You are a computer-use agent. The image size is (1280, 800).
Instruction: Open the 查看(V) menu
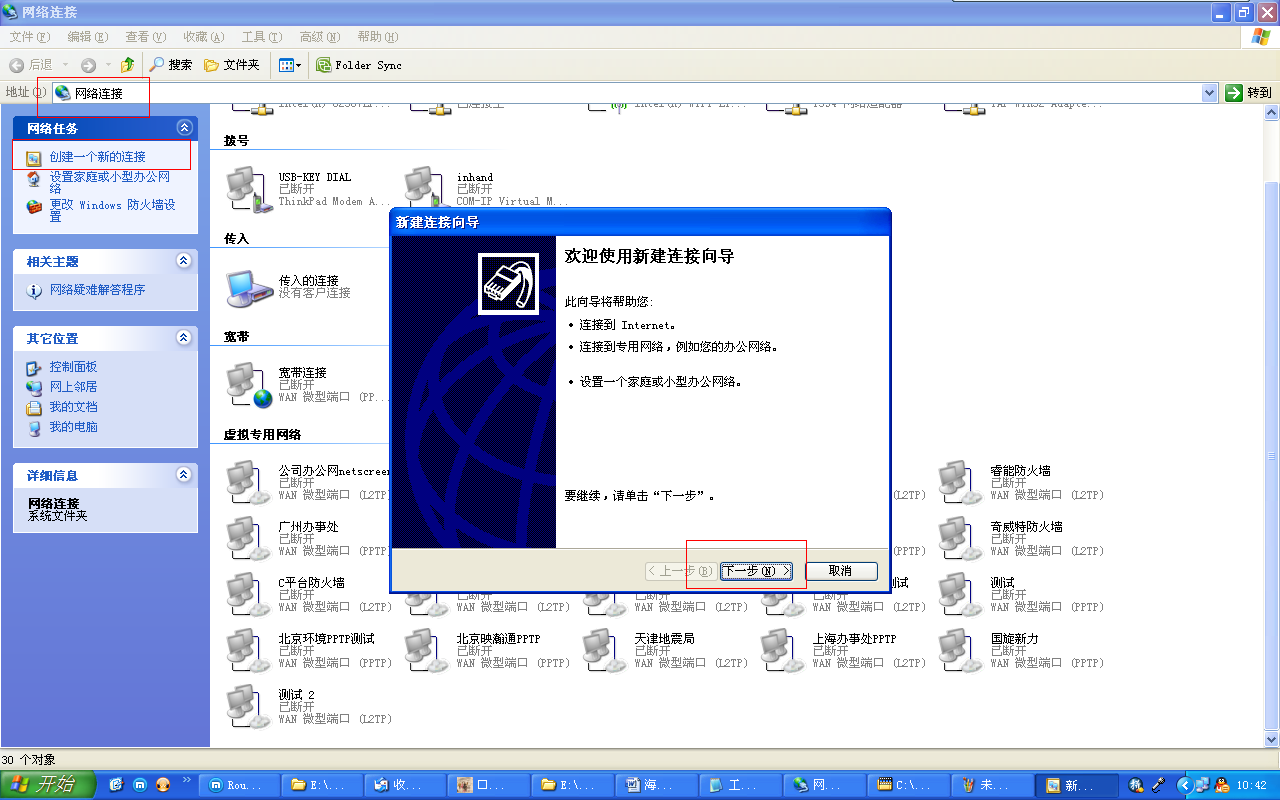pos(144,36)
